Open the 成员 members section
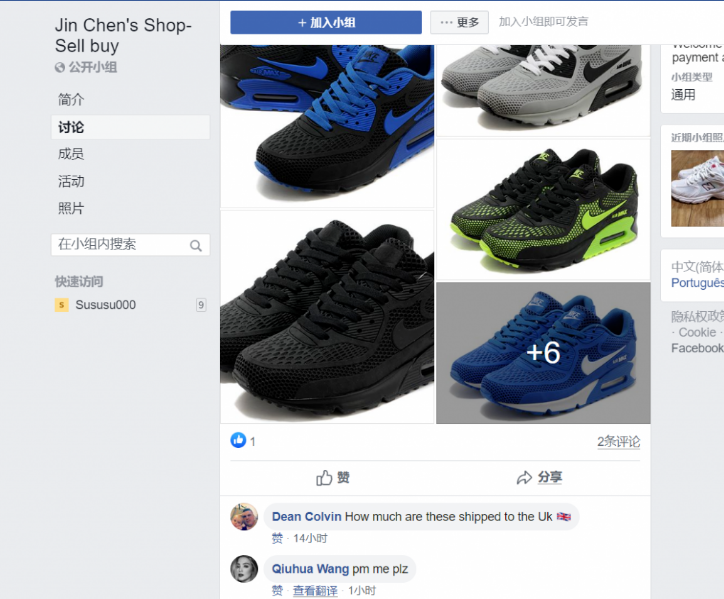Screen dimensions: 724x599 [x=71, y=154]
